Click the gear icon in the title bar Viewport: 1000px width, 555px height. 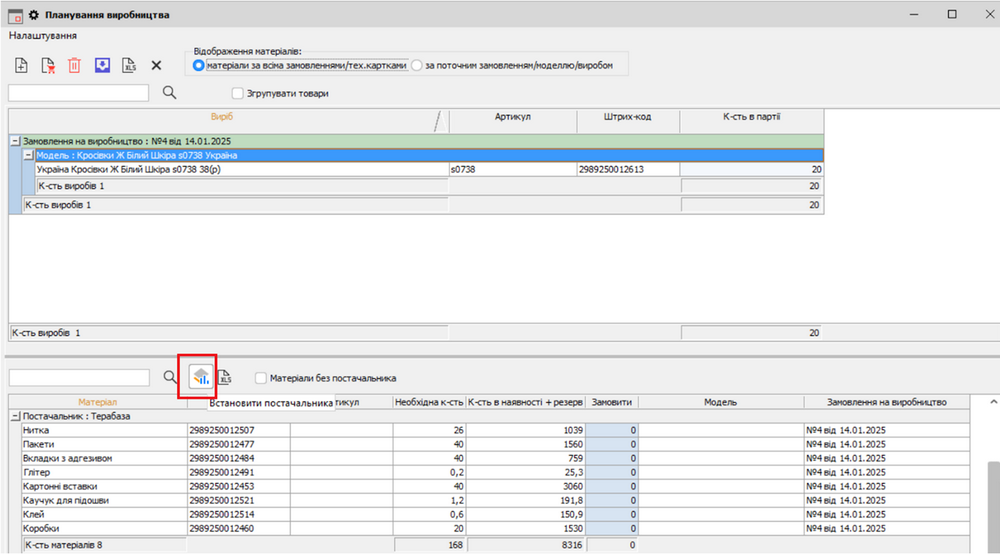pos(34,15)
